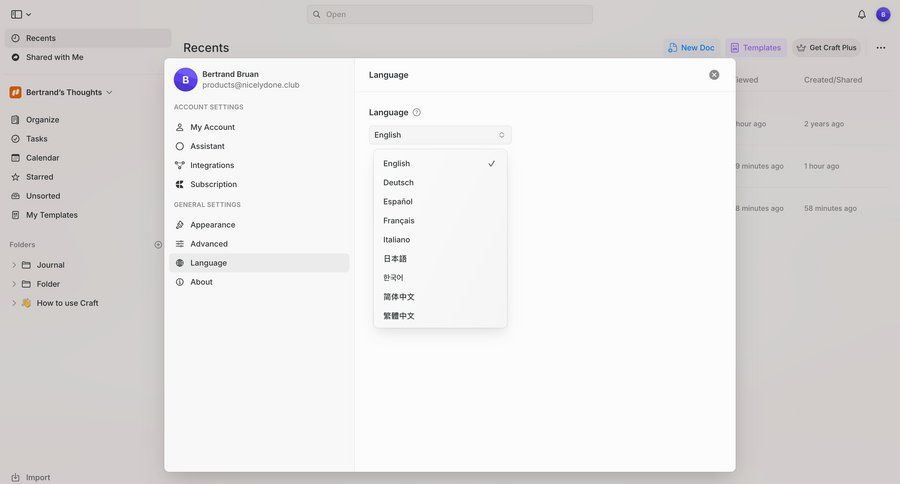This screenshot has width=900, height=484.
Task: Select 한국어 language option
Action: (440, 277)
